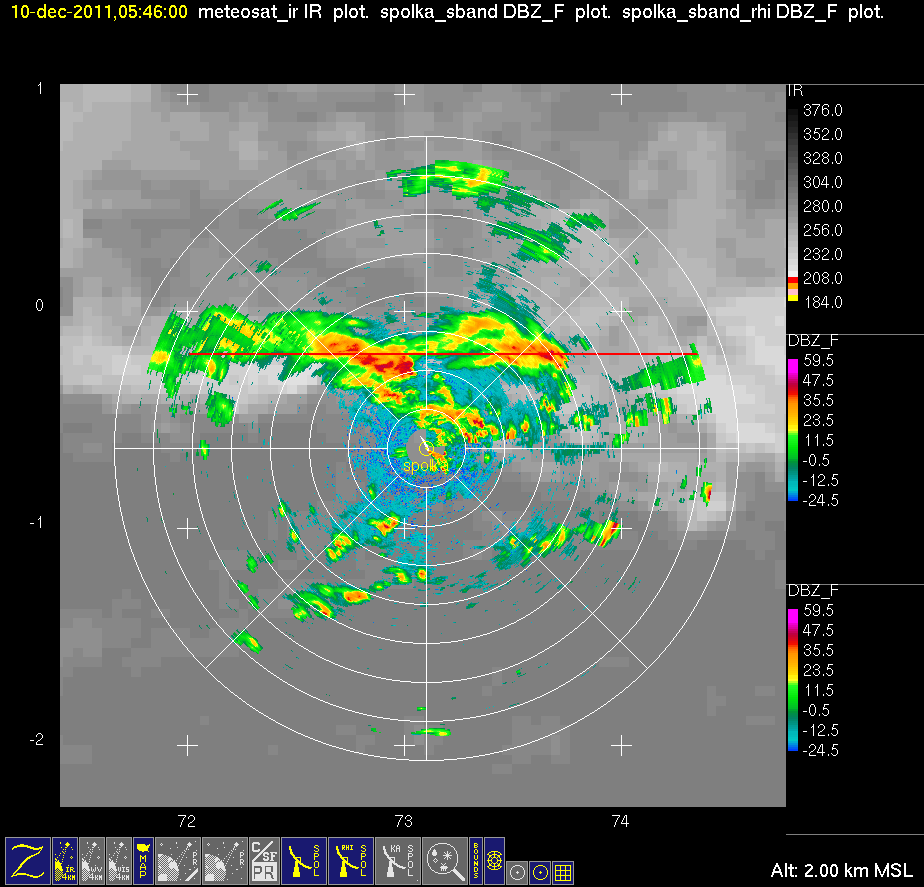Select the blue circle-dot button
Screen dimensions: 924x887
[540, 870]
